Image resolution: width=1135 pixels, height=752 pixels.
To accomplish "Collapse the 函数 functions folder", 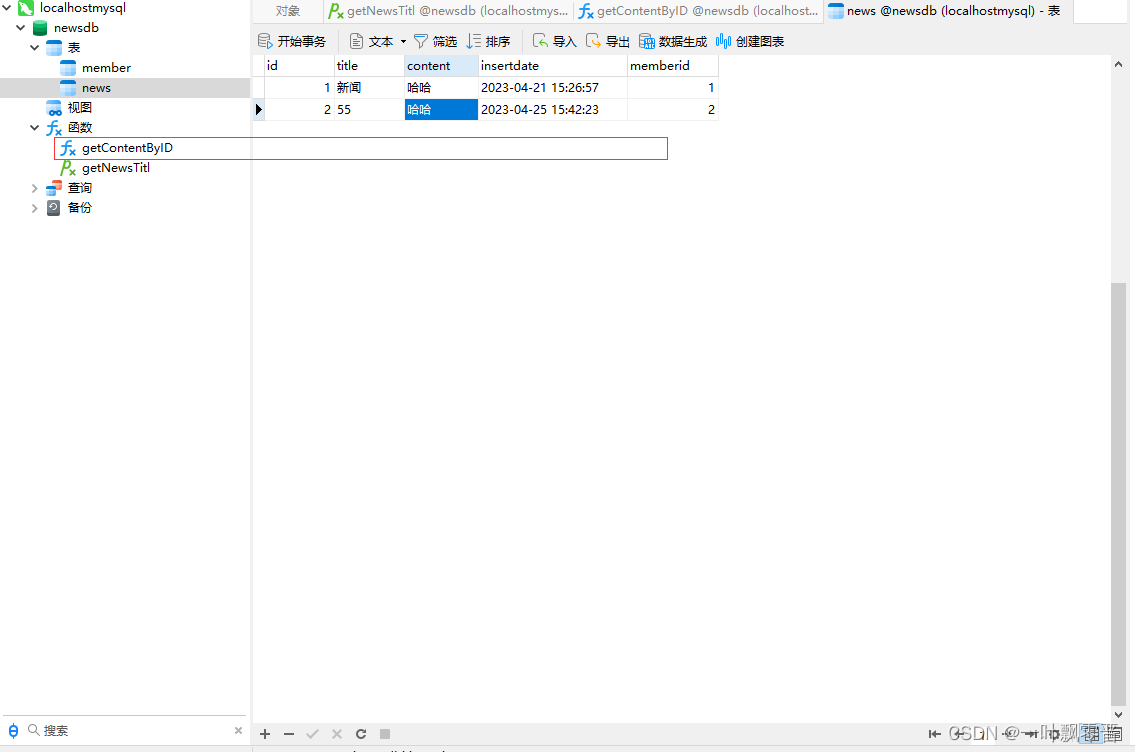I will (x=34, y=127).
